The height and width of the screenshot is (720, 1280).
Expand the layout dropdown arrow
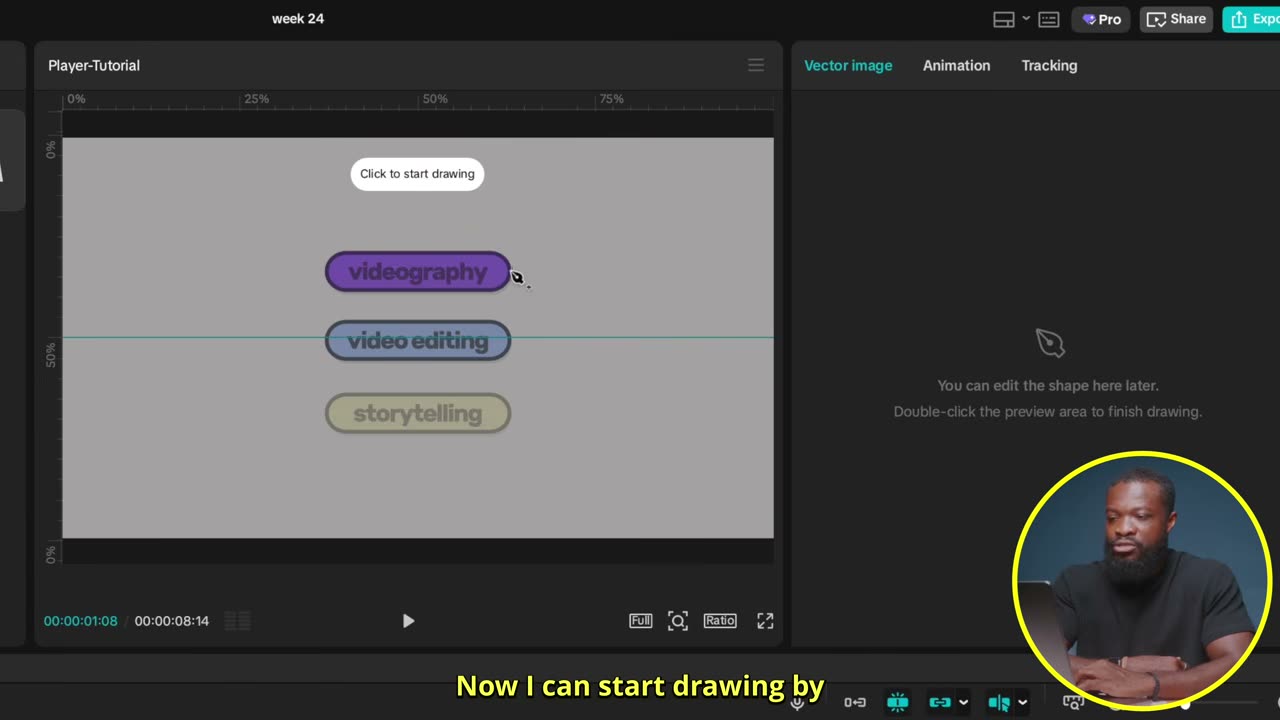point(1026,19)
